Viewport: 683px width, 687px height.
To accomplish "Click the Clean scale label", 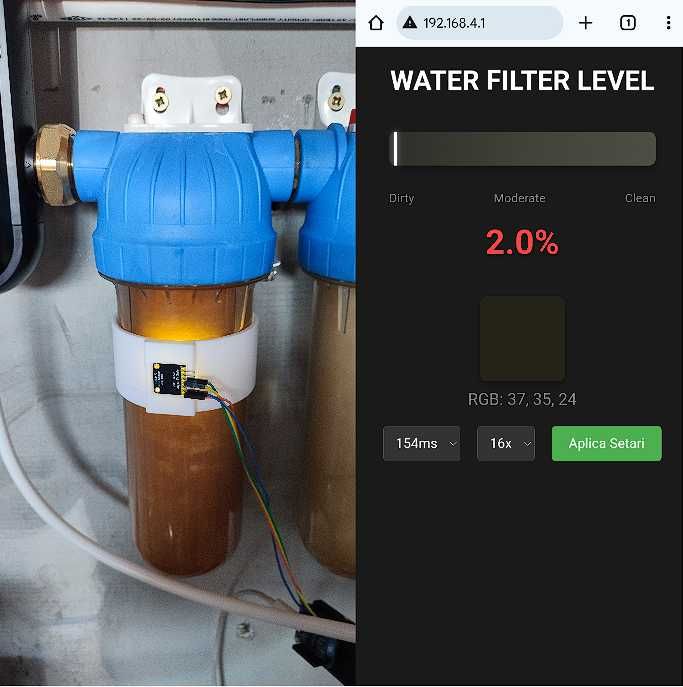I will tap(640, 198).
